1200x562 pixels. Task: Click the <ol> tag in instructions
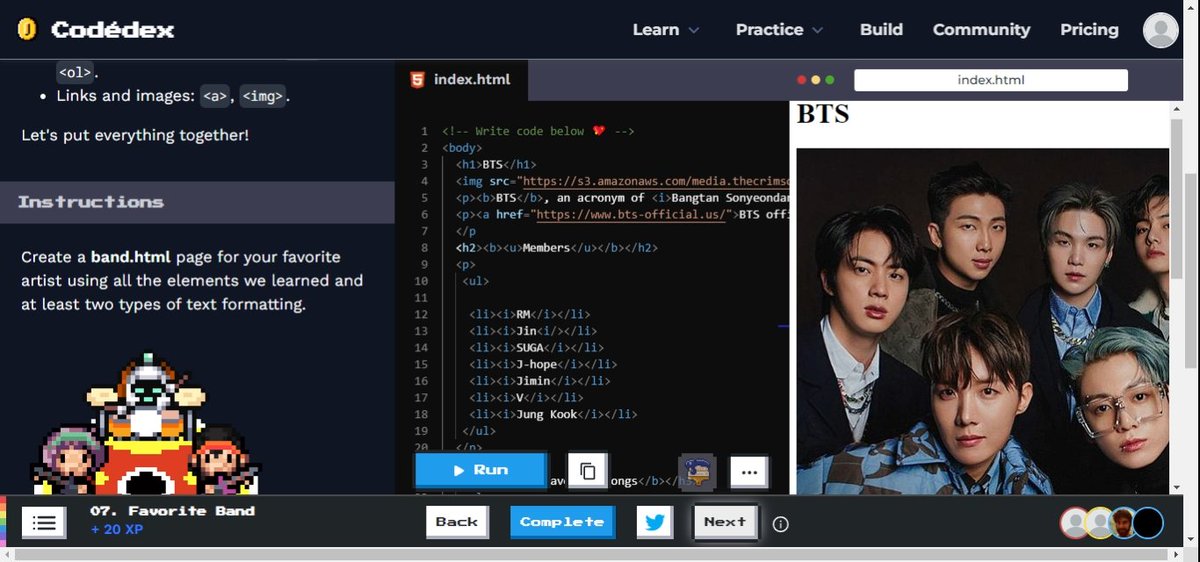(75, 72)
